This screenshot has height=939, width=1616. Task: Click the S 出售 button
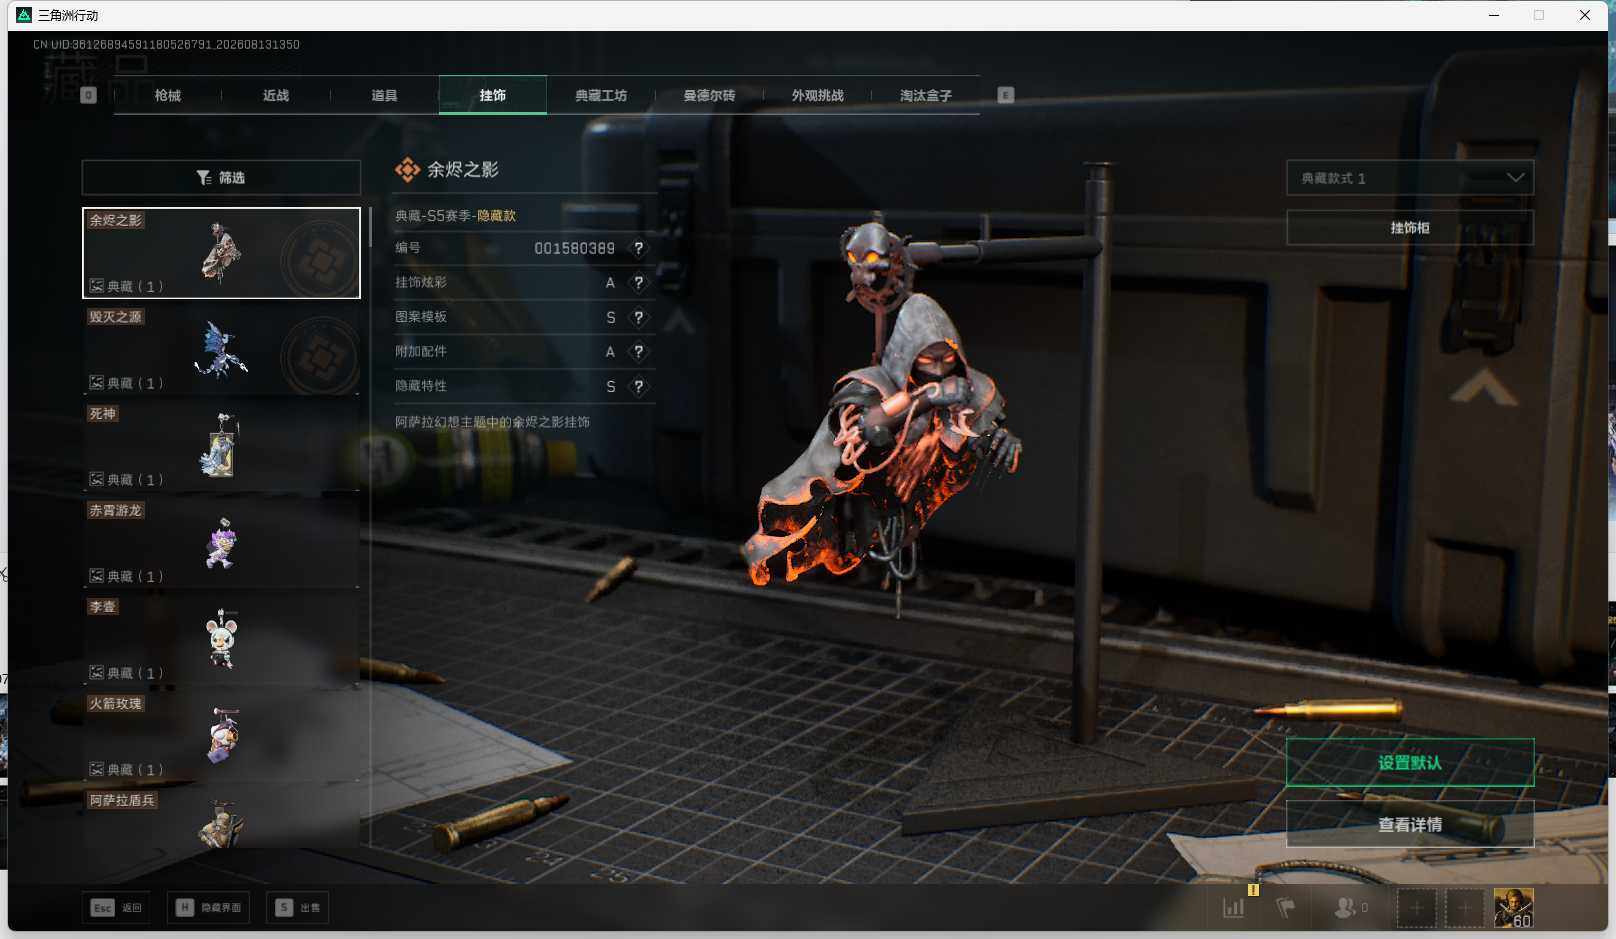[x=298, y=907]
